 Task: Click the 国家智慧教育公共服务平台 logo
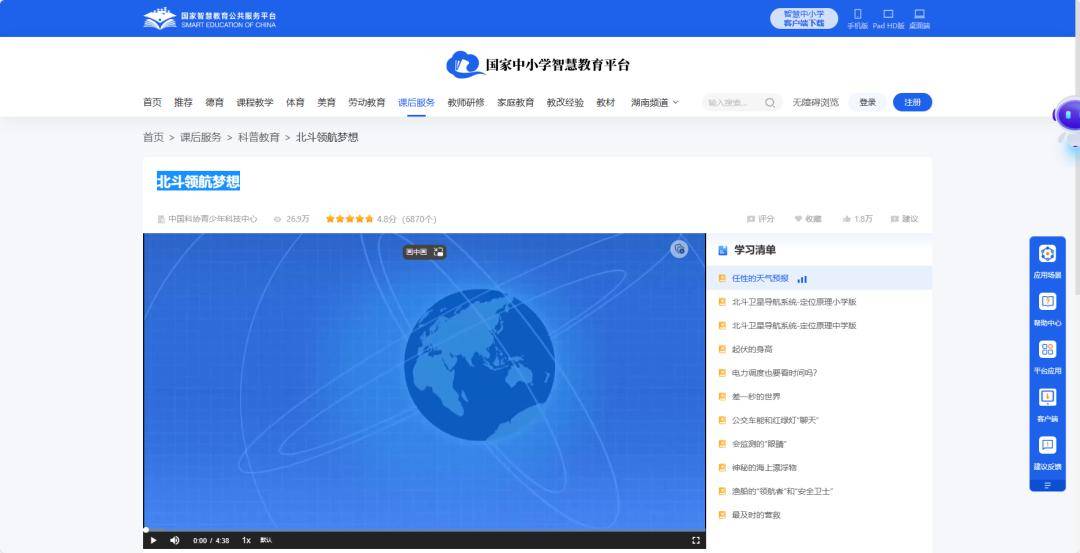(209, 19)
